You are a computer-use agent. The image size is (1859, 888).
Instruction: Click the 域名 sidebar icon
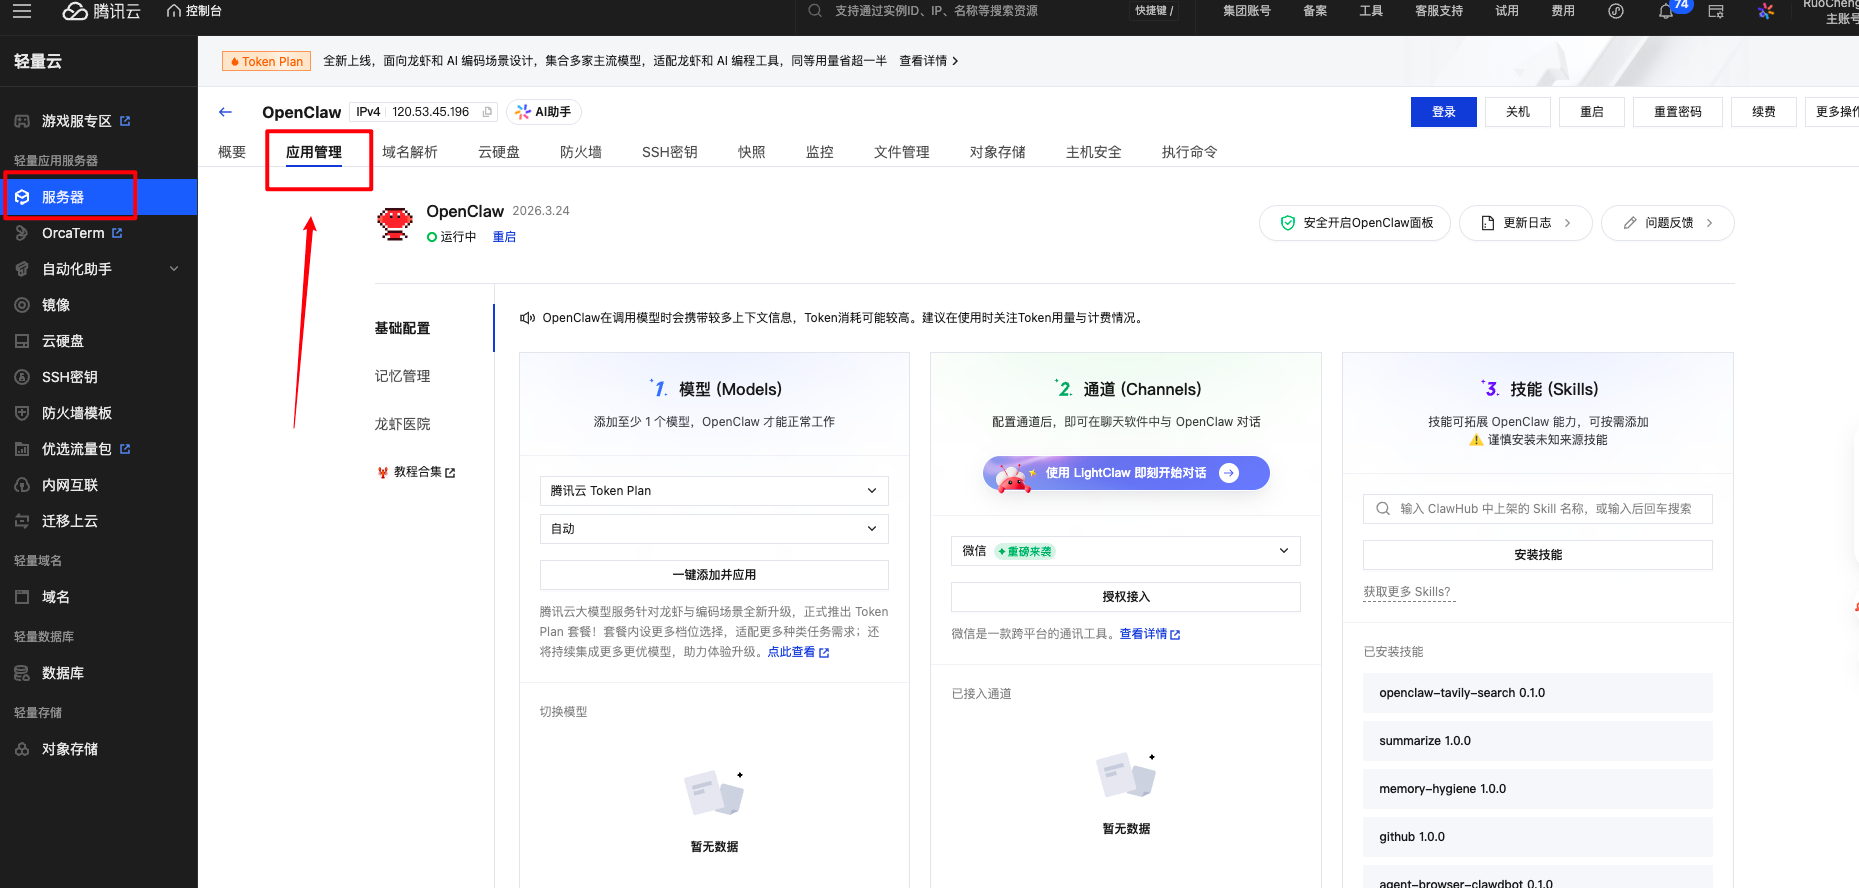(x=22, y=597)
